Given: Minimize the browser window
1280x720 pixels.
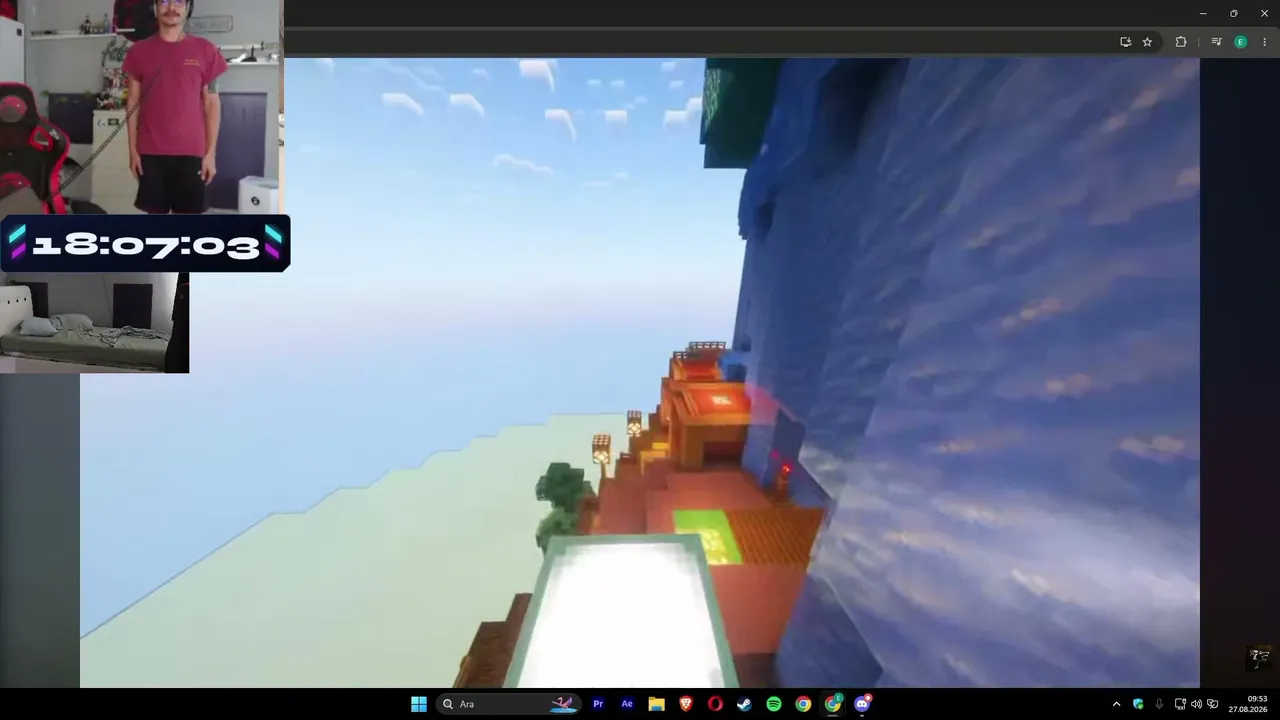Looking at the screenshot, I should pyautogui.click(x=1203, y=13).
